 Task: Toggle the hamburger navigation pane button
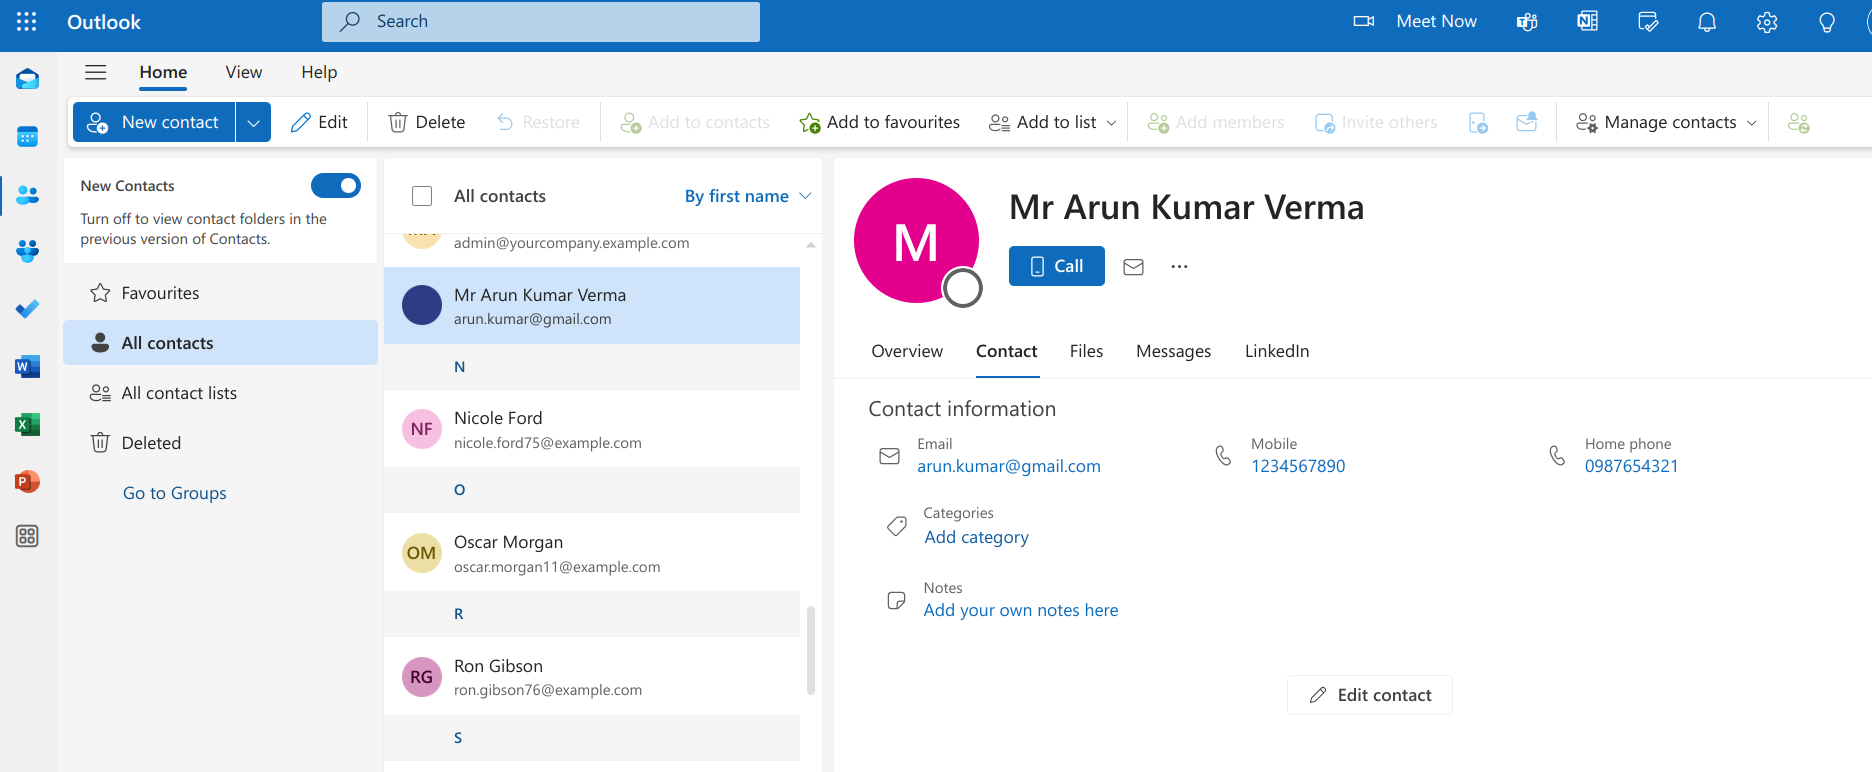tap(95, 72)
